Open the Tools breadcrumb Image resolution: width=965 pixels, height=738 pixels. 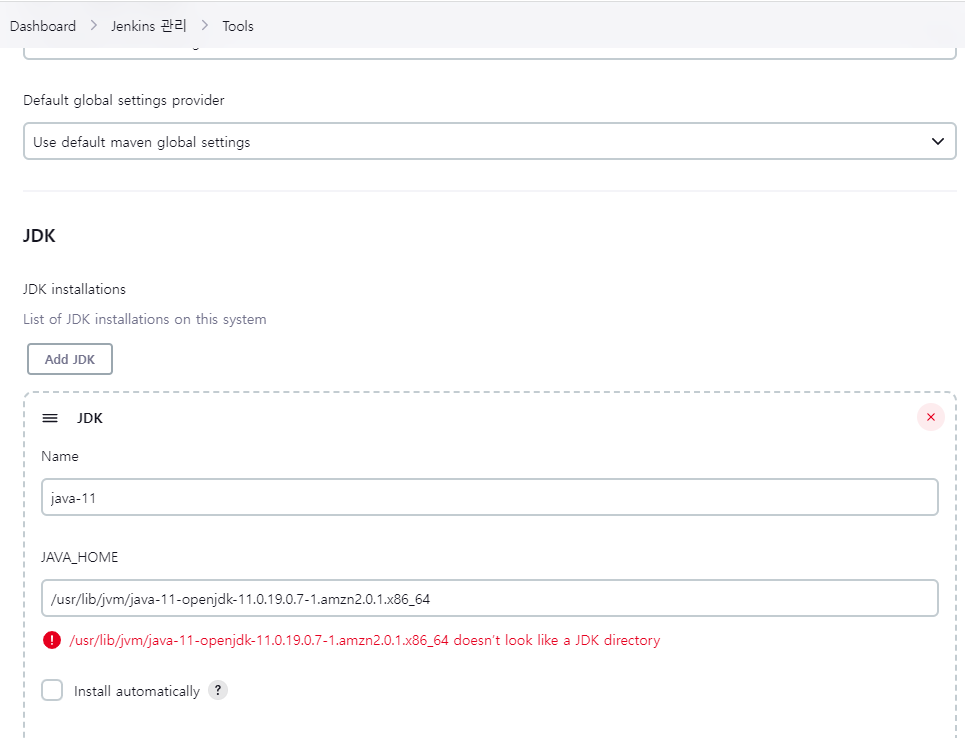238,26
